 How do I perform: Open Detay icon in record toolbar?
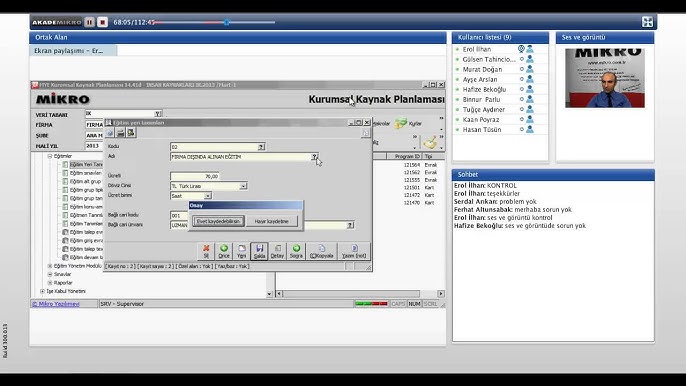pos(277,251)
